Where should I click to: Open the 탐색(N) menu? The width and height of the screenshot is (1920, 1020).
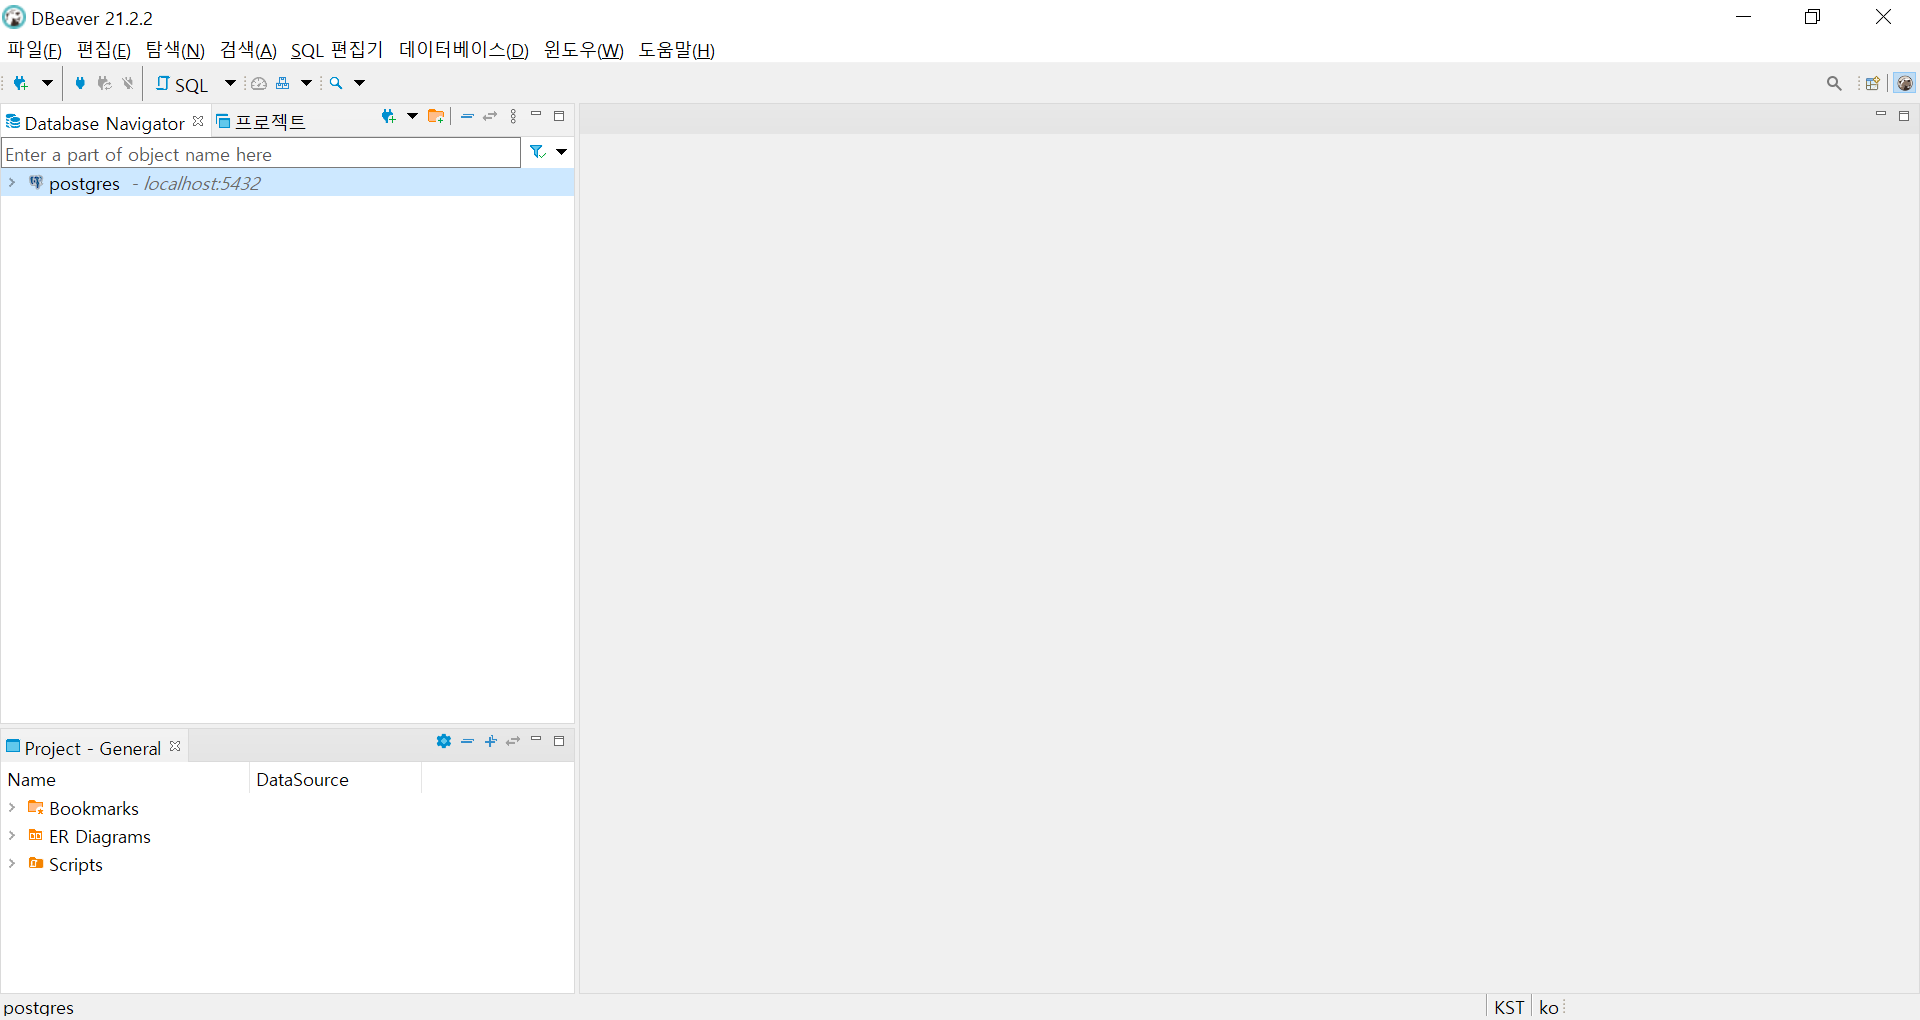point(175,50)
